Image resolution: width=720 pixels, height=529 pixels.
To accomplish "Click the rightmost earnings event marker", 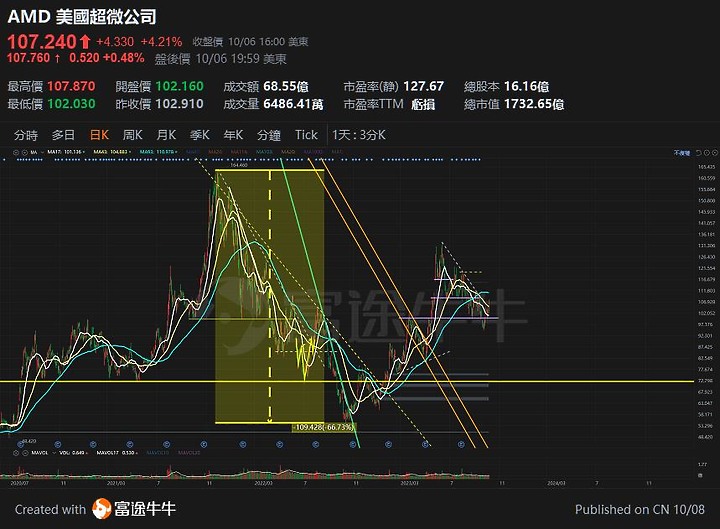I will pos(461,444).
